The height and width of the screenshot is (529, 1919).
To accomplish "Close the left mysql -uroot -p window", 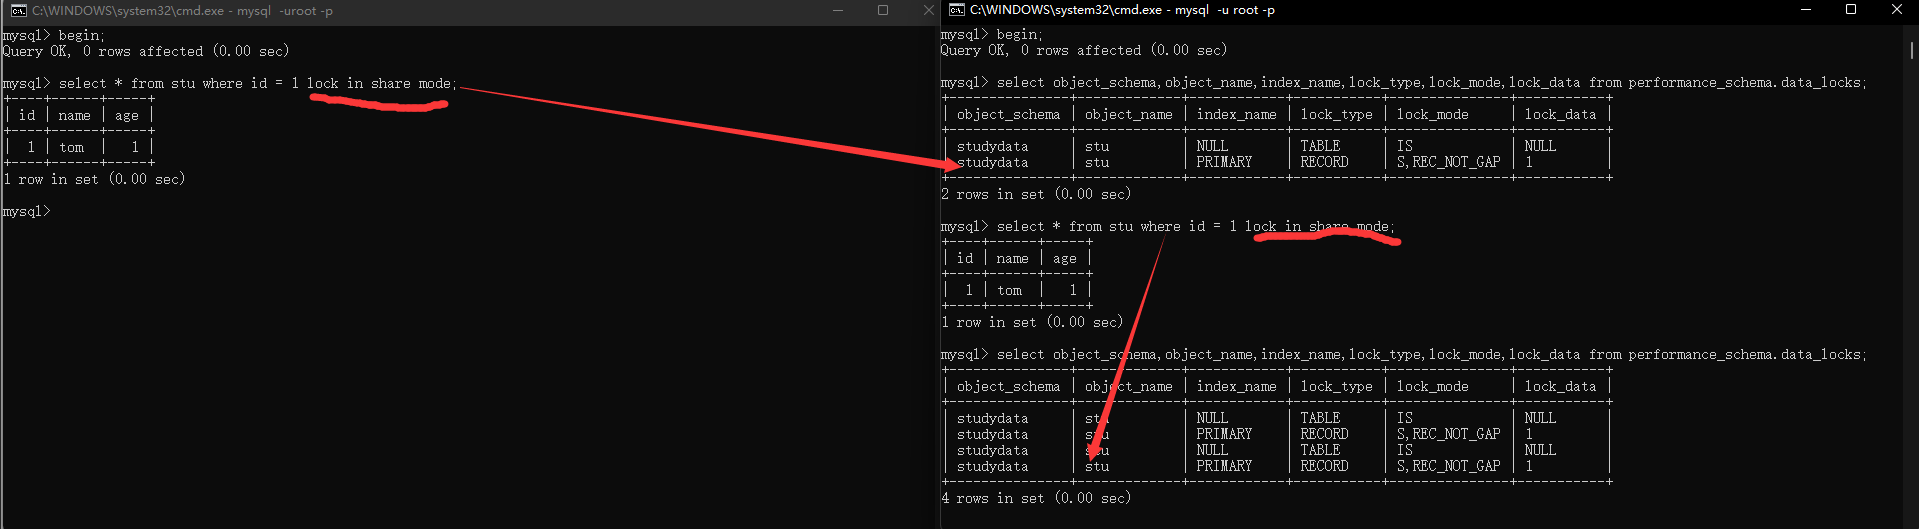I will click(927, 10).
